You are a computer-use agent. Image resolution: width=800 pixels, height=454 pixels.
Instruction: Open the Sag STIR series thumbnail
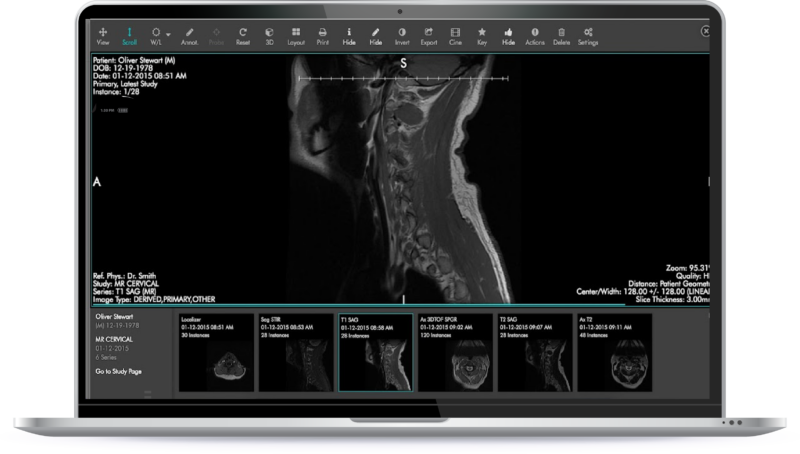point(296,352)
